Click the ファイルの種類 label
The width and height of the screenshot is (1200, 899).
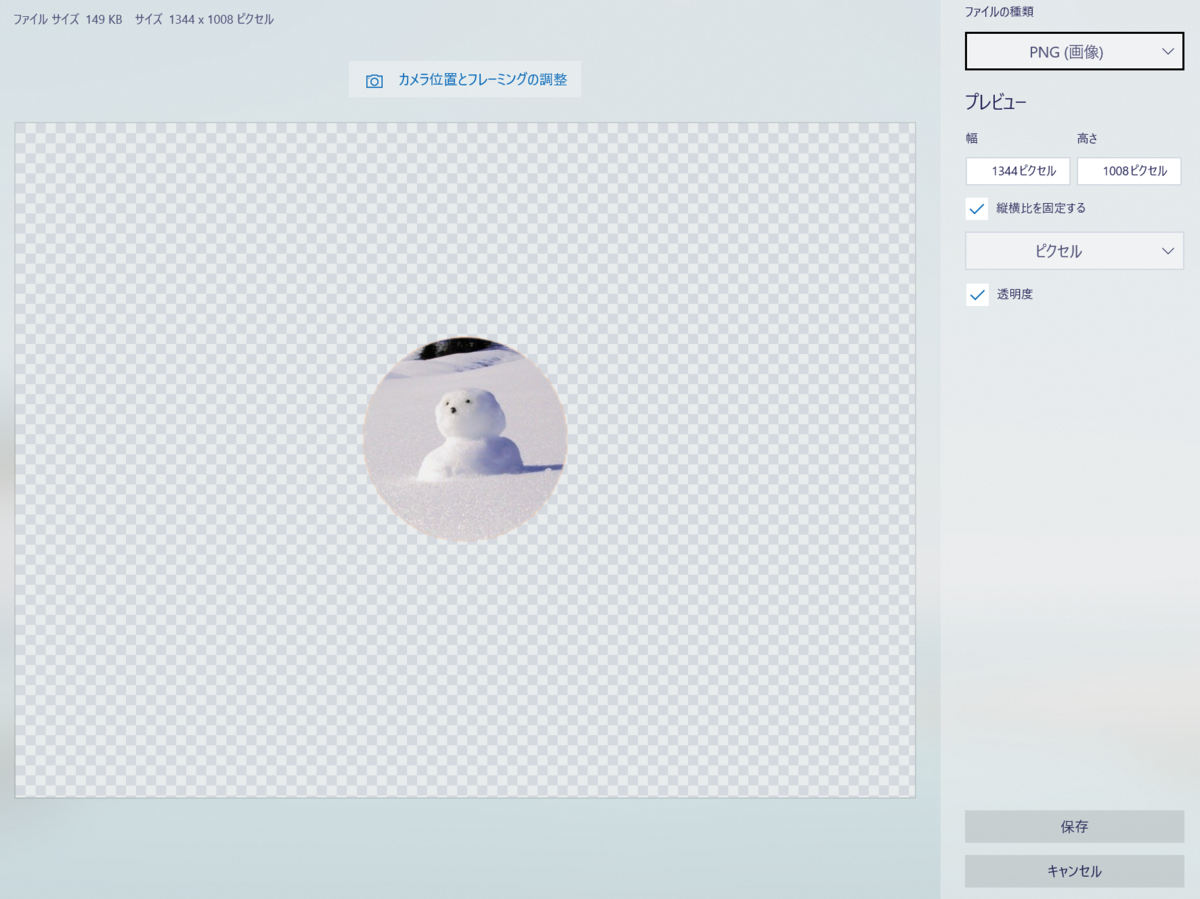[x=999, y=12]
